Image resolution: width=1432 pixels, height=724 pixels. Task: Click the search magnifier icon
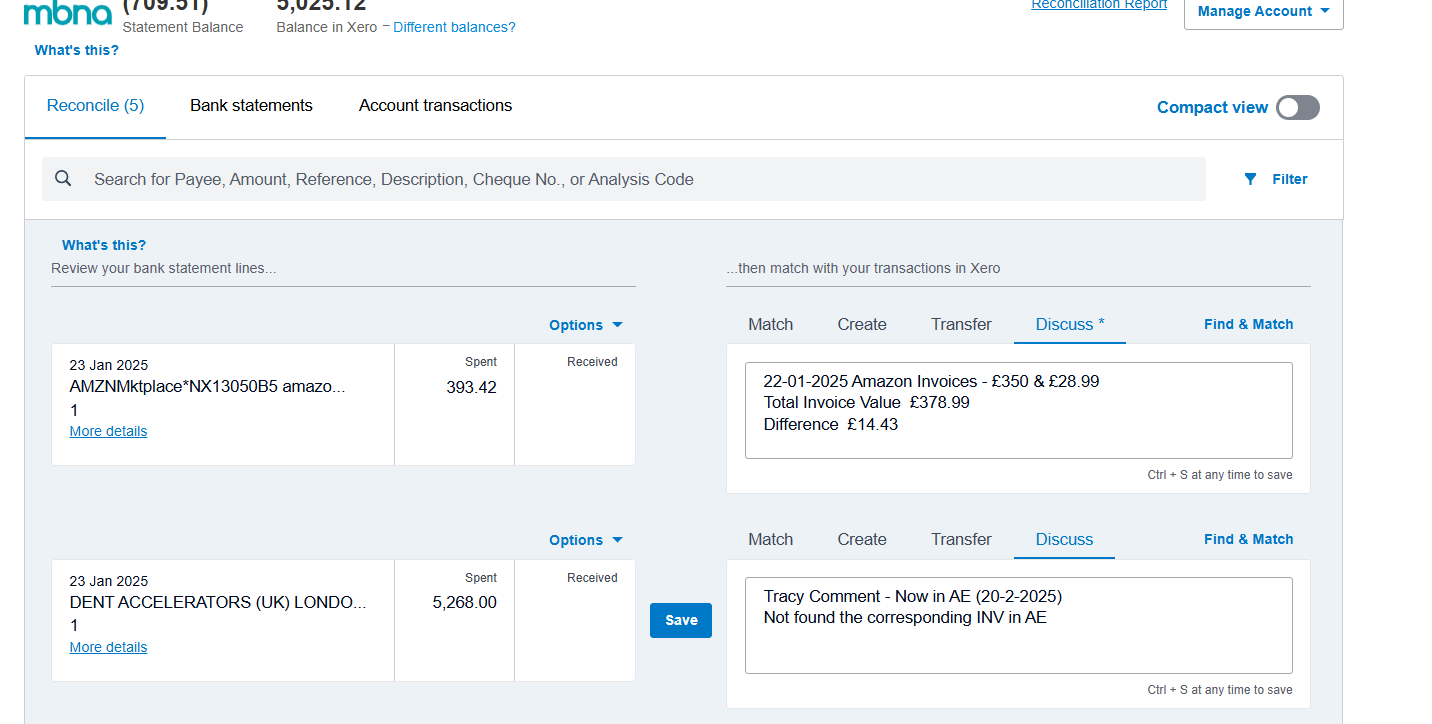tap(63, 179)
